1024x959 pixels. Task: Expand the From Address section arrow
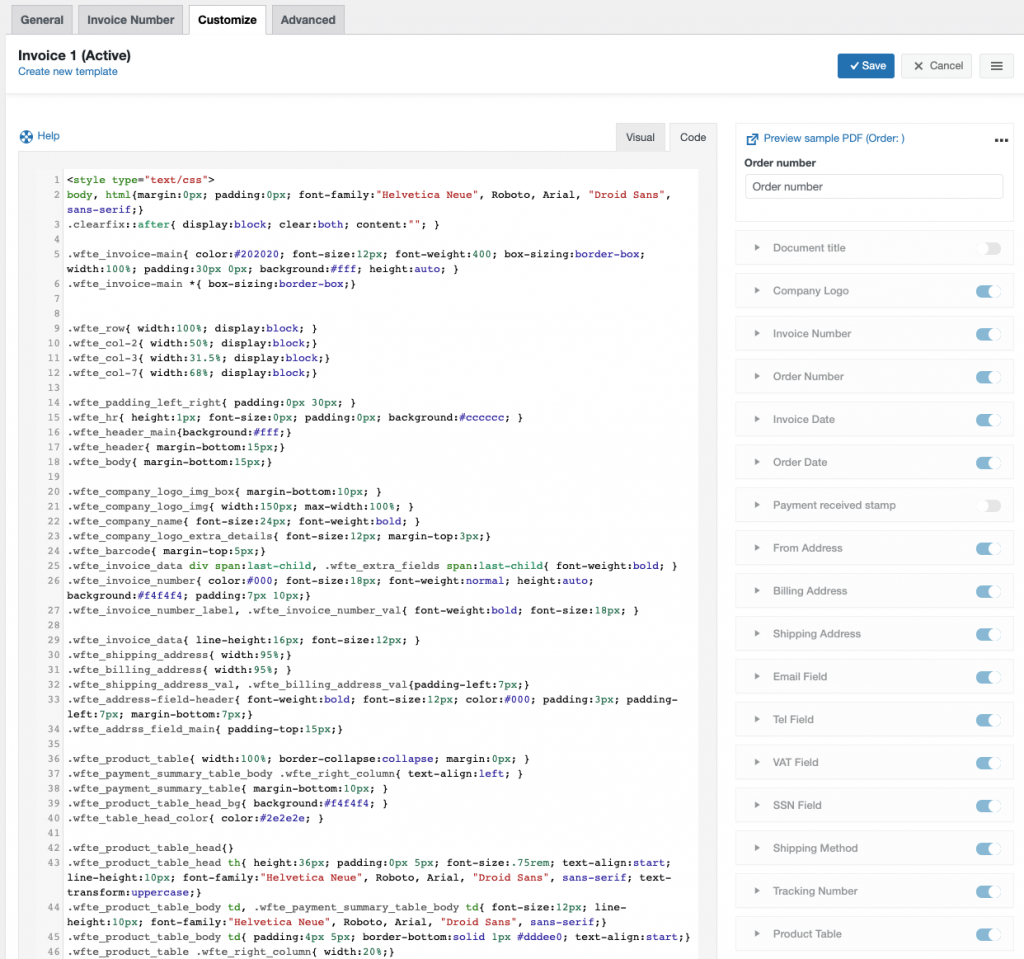[757, 547]
